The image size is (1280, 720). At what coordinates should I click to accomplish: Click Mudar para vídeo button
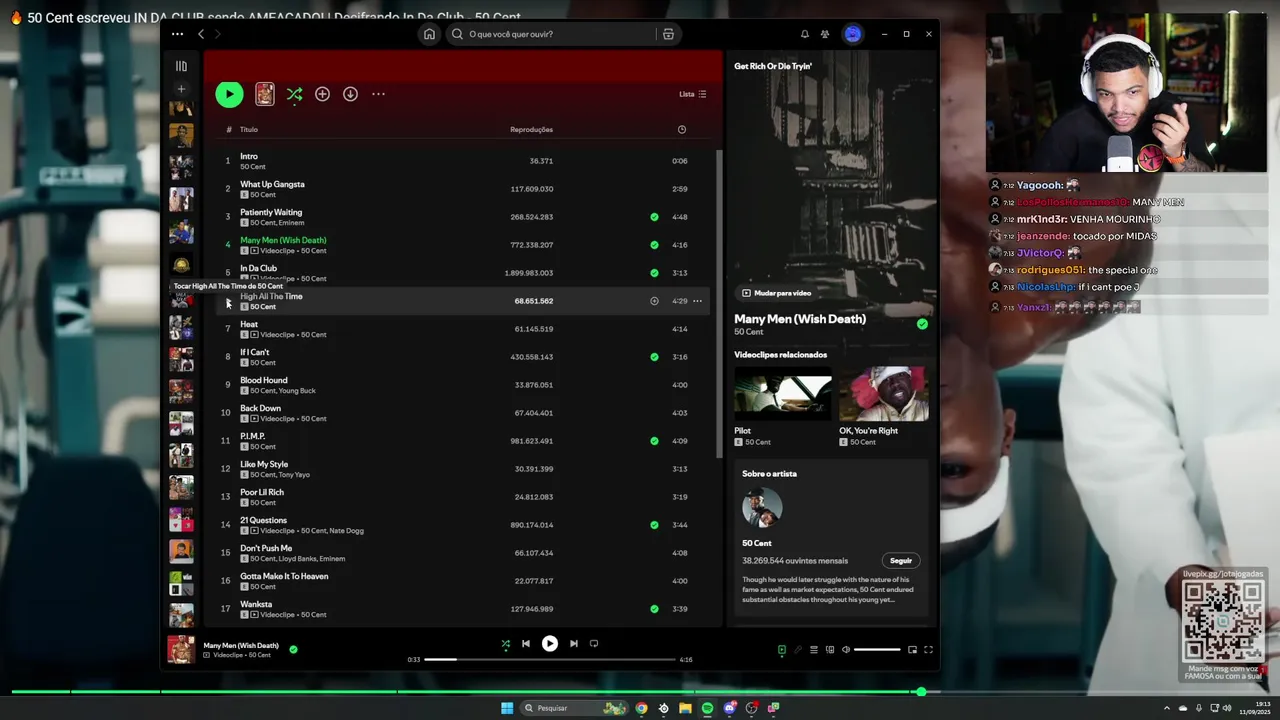coord(776,293)
